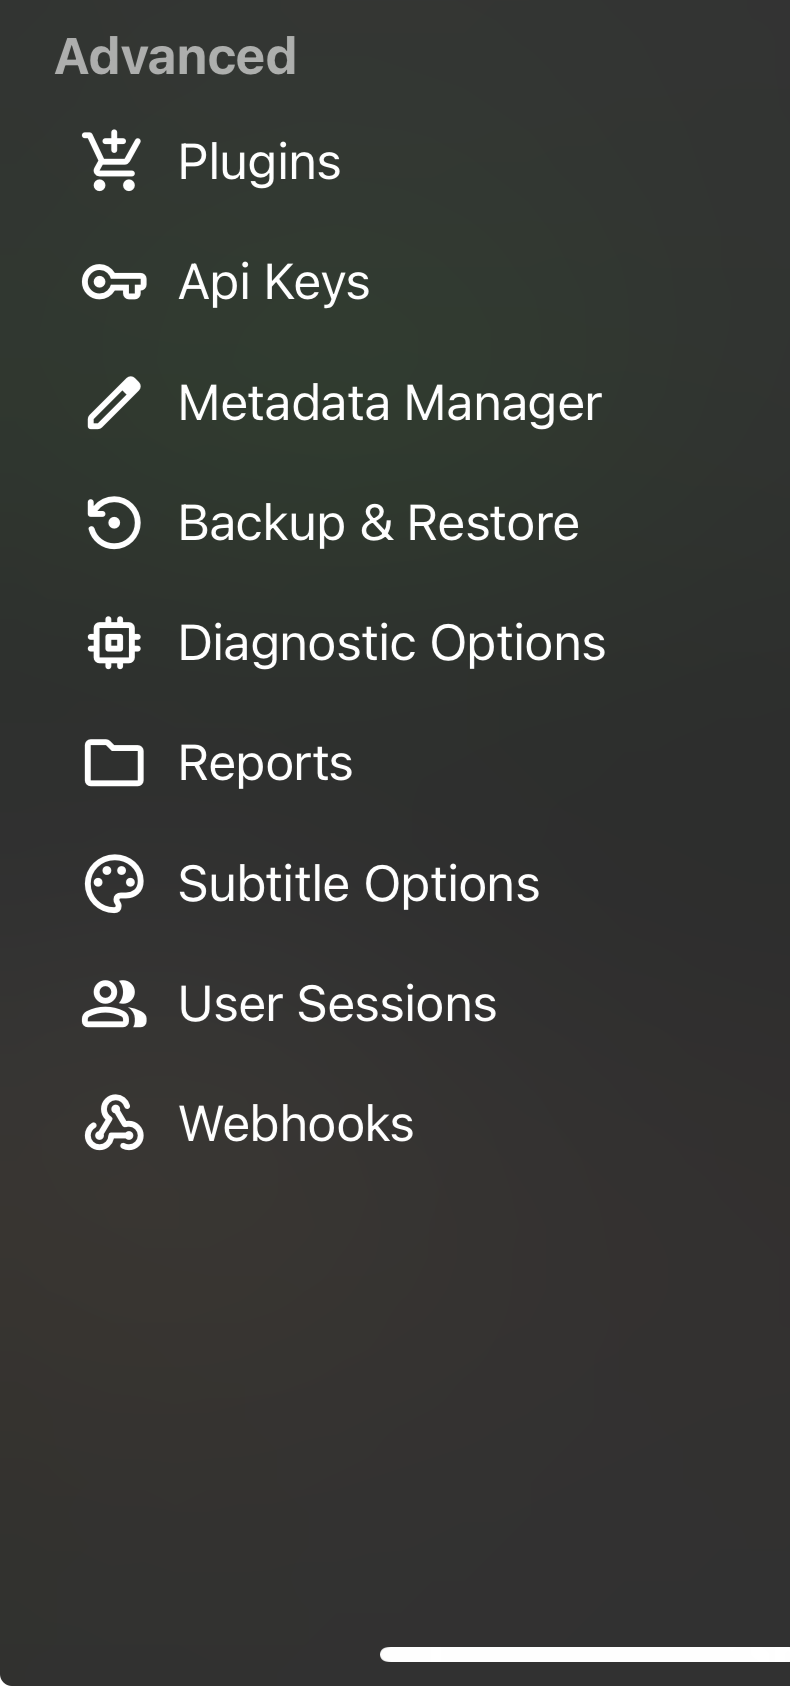Click the Webhooks icon
This screenshot has width=790, height=1686.
tap(113, 1124)
